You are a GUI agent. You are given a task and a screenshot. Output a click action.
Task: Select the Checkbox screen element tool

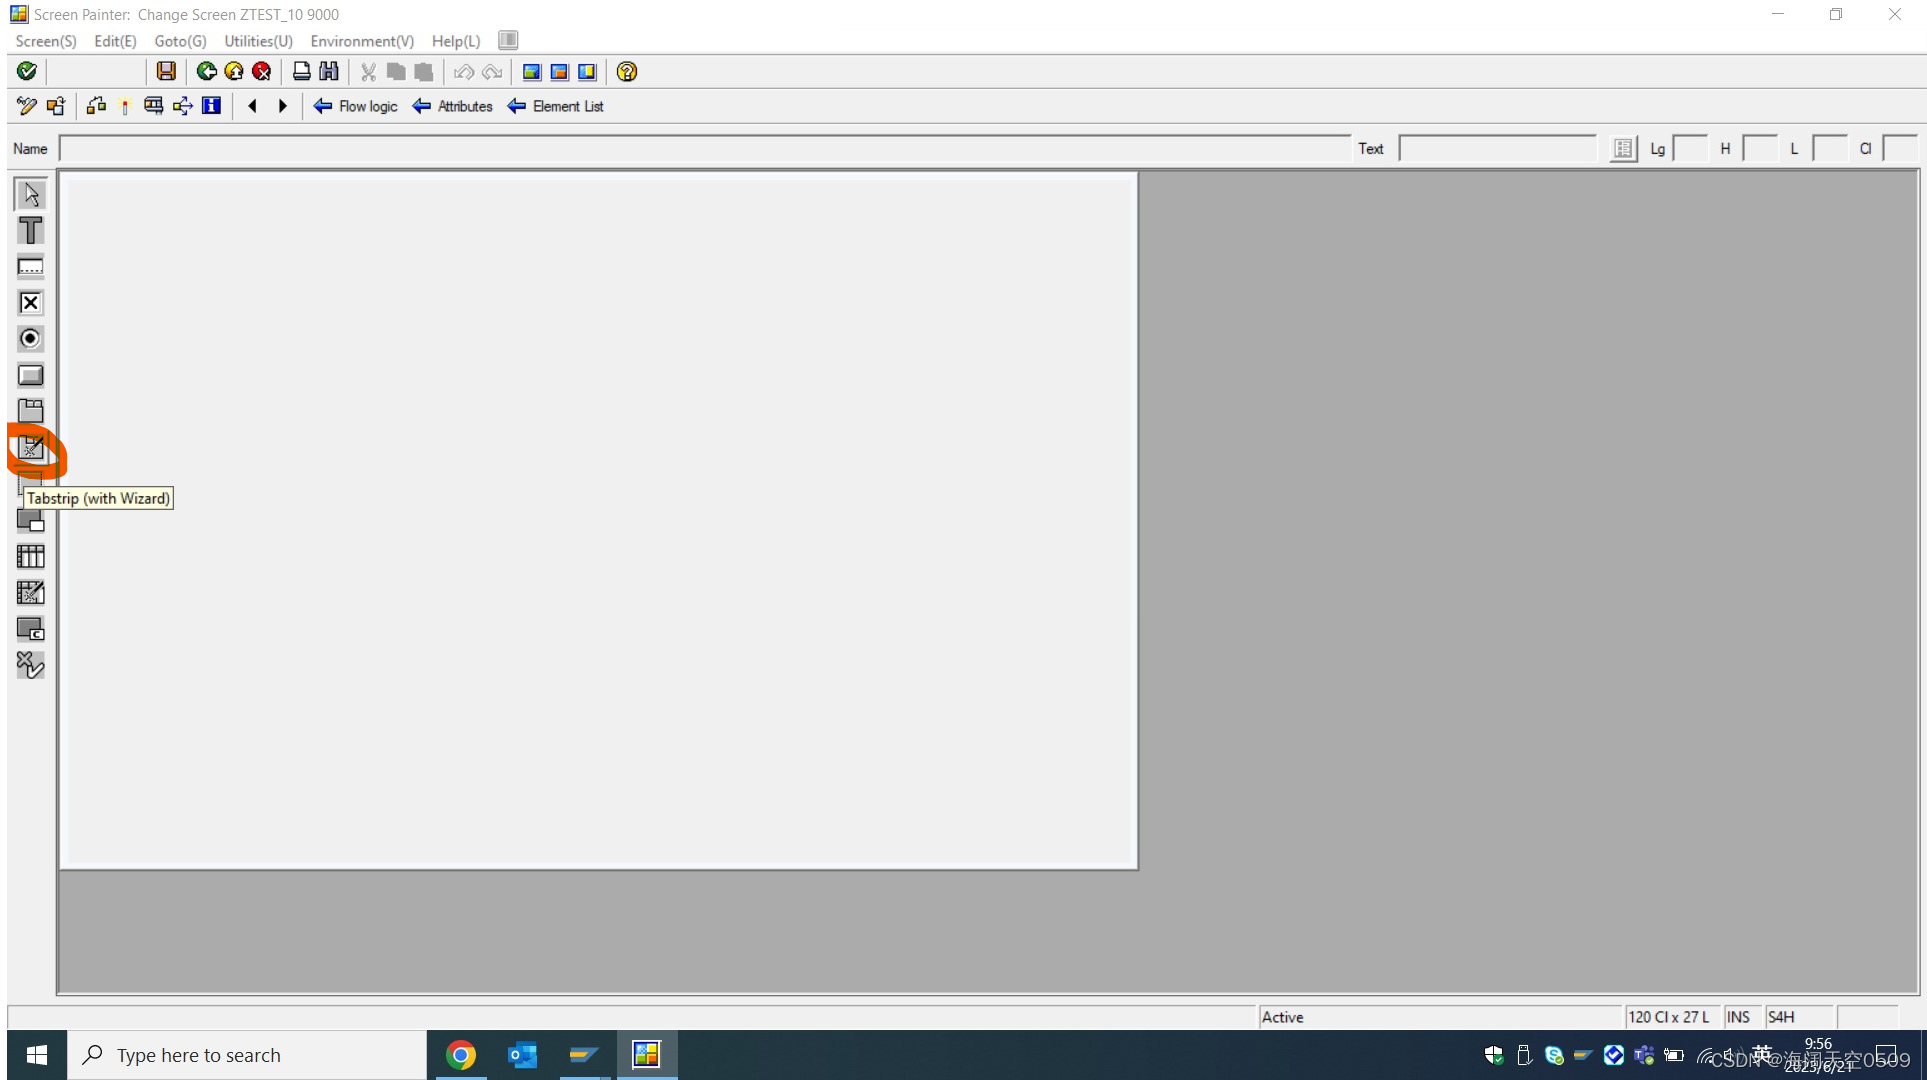(x=30, y=302)
